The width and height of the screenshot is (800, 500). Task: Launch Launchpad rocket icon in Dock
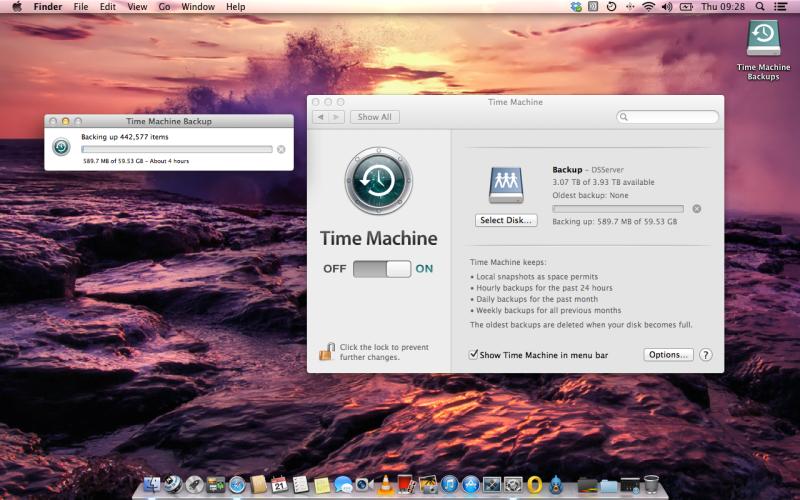(x=194, y=484)
